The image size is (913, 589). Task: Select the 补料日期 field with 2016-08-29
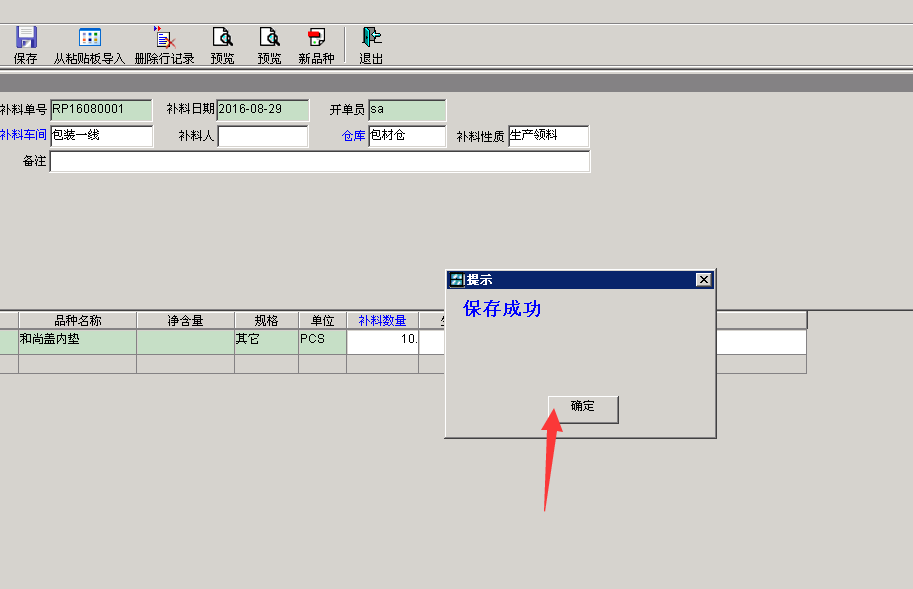(262, 110)
